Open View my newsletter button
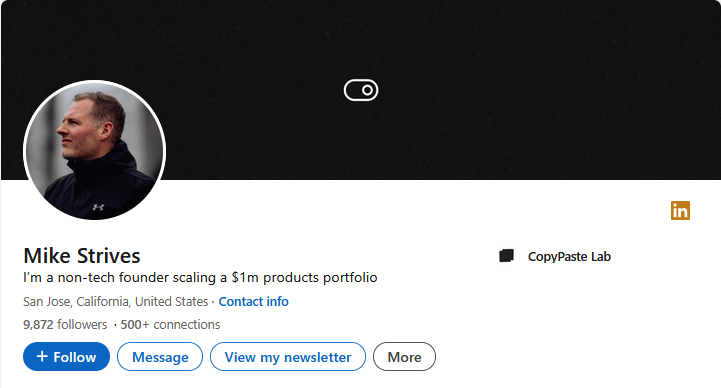The width and height of the screenshot is (721, 388). coord(288,357)
